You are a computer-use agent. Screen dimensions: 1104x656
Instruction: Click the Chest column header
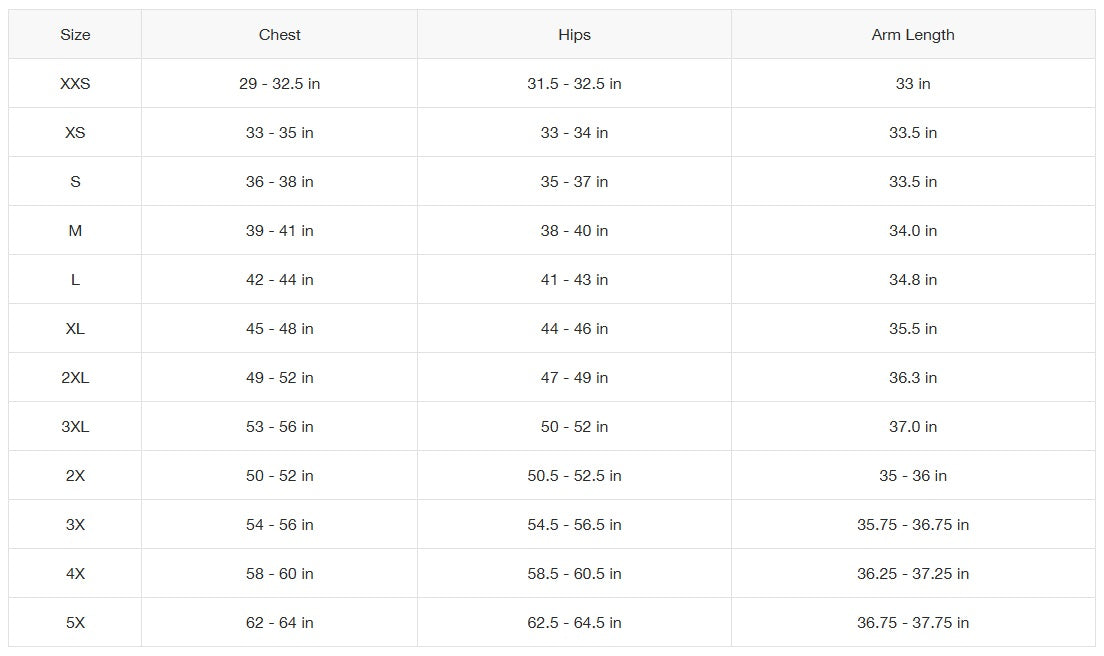pos(280,35)
